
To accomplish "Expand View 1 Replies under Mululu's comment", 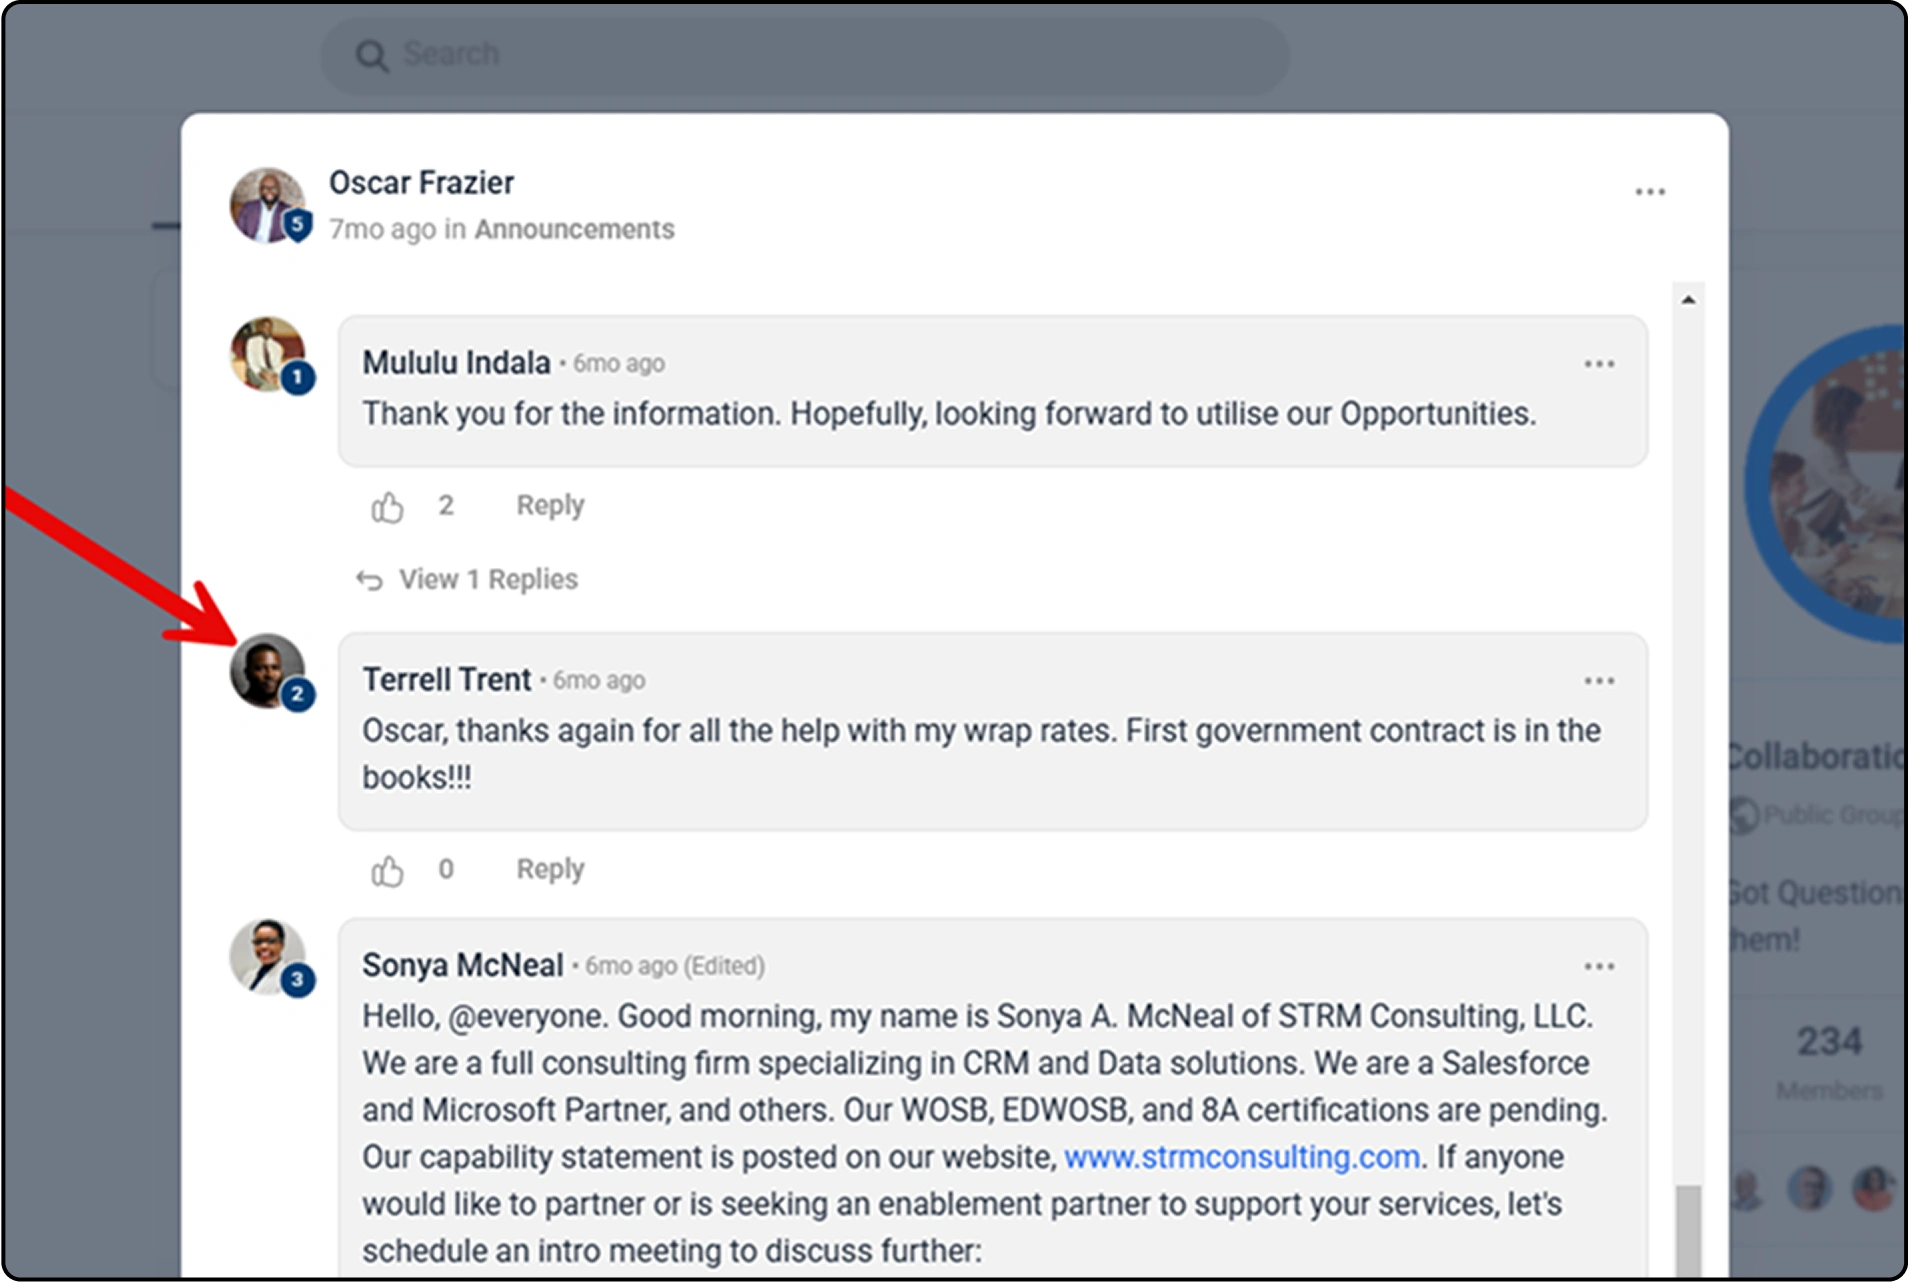I will tap(468, 580).
